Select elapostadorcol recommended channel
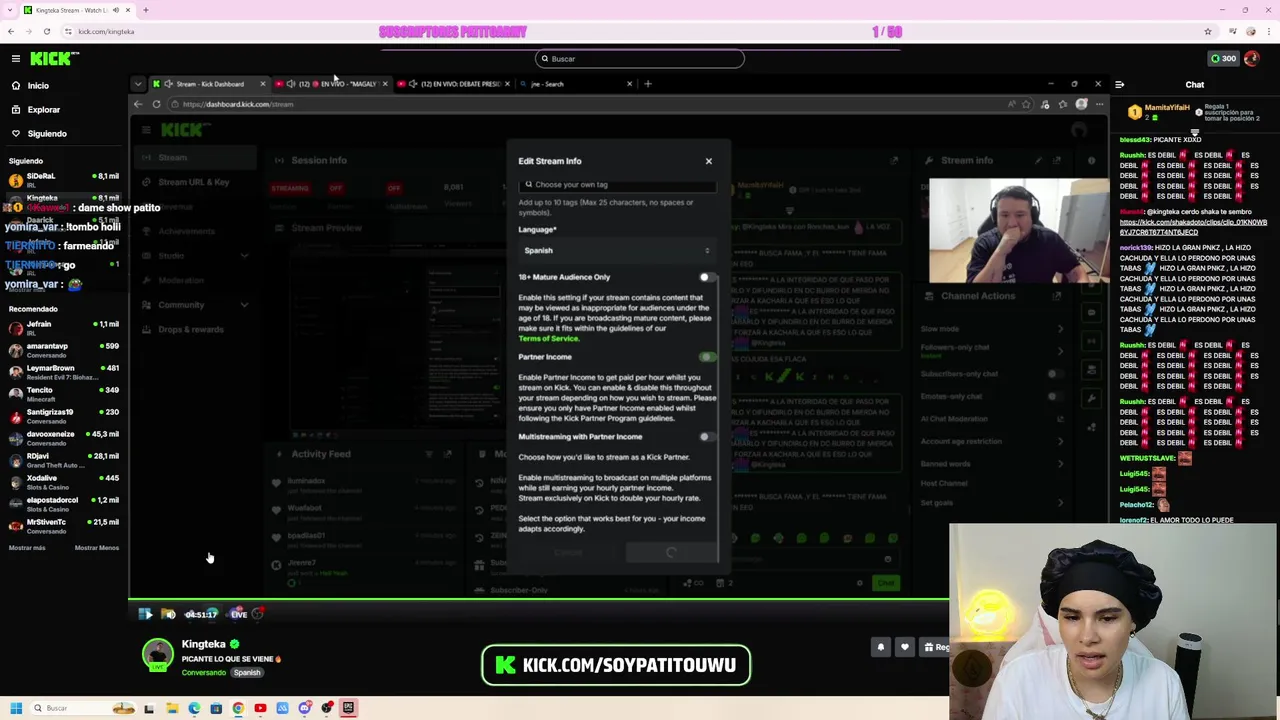This screenshot has width=1280, height=720. (x=64, y=504)
